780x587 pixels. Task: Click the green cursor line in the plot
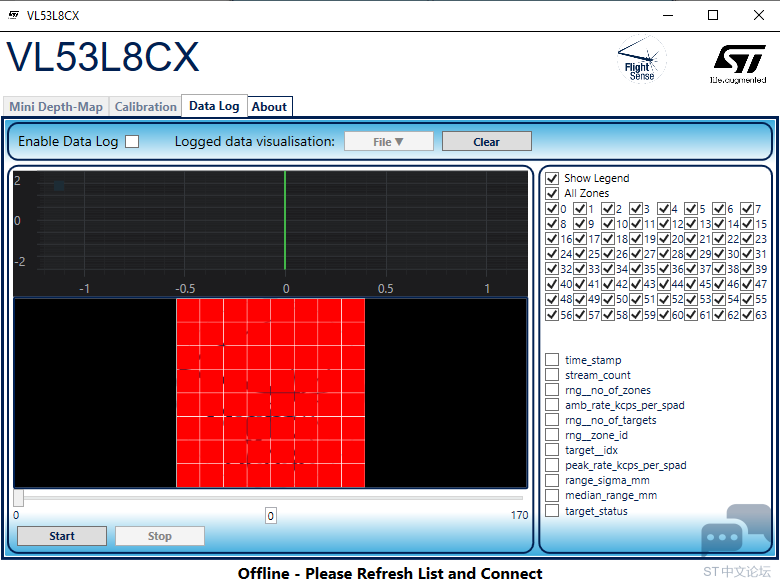coord(285,220)
